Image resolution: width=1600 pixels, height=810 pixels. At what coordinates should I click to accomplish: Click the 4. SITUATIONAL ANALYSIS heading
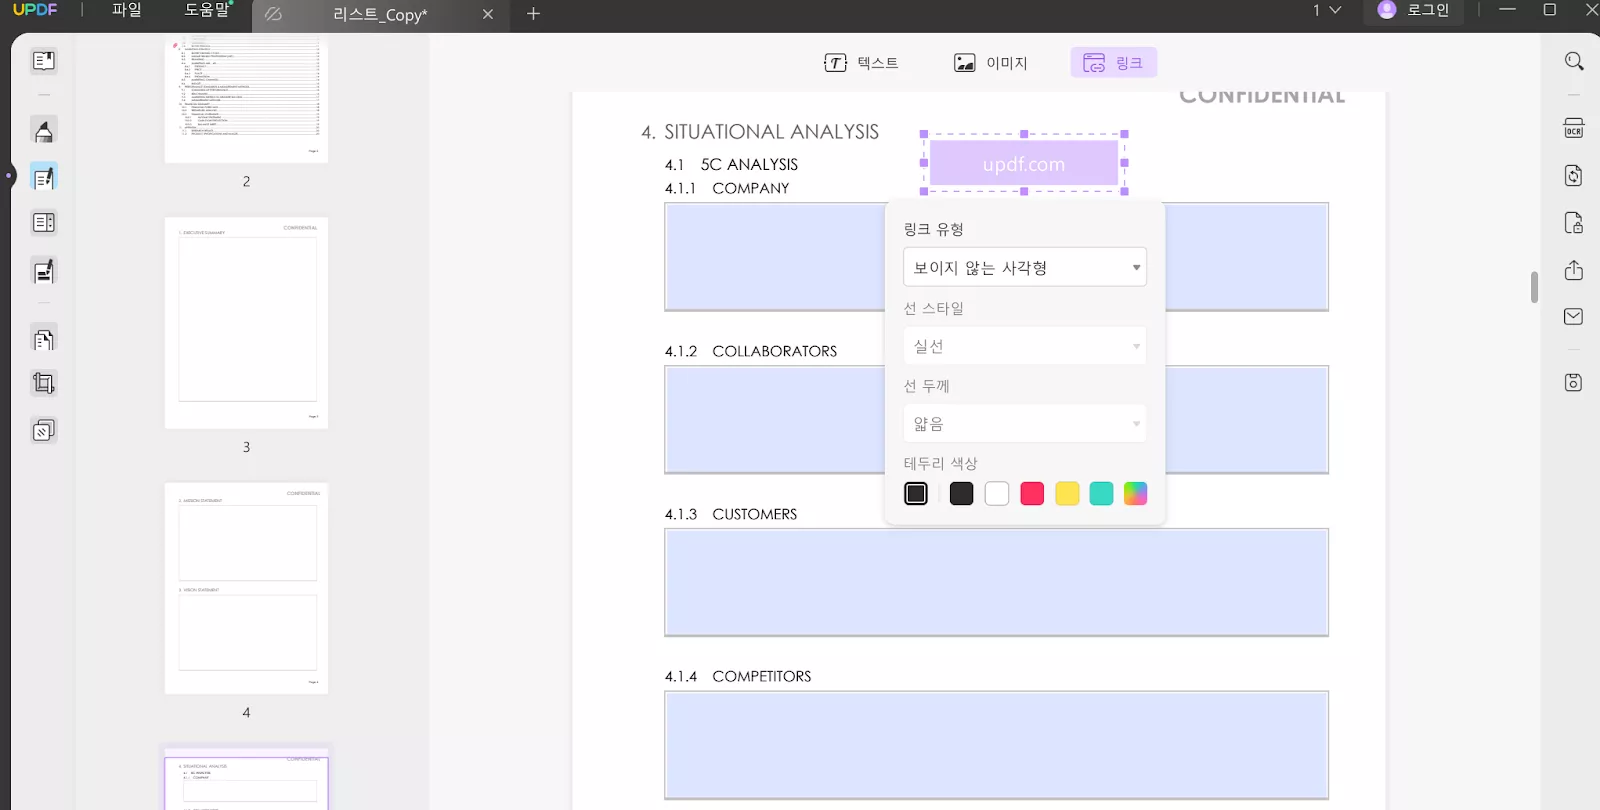(x=760, y=132)
